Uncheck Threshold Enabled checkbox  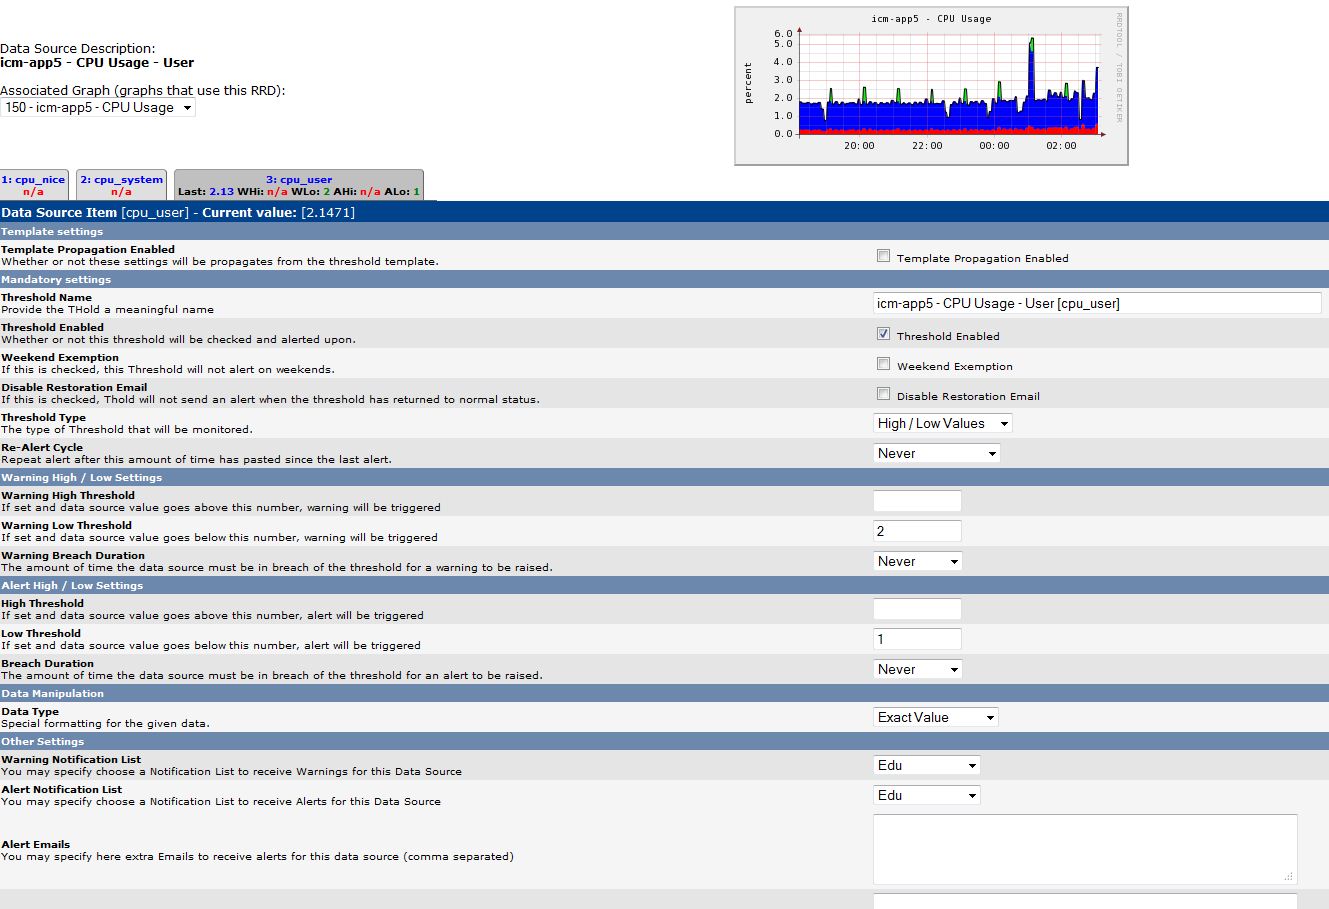click(883, 334)
